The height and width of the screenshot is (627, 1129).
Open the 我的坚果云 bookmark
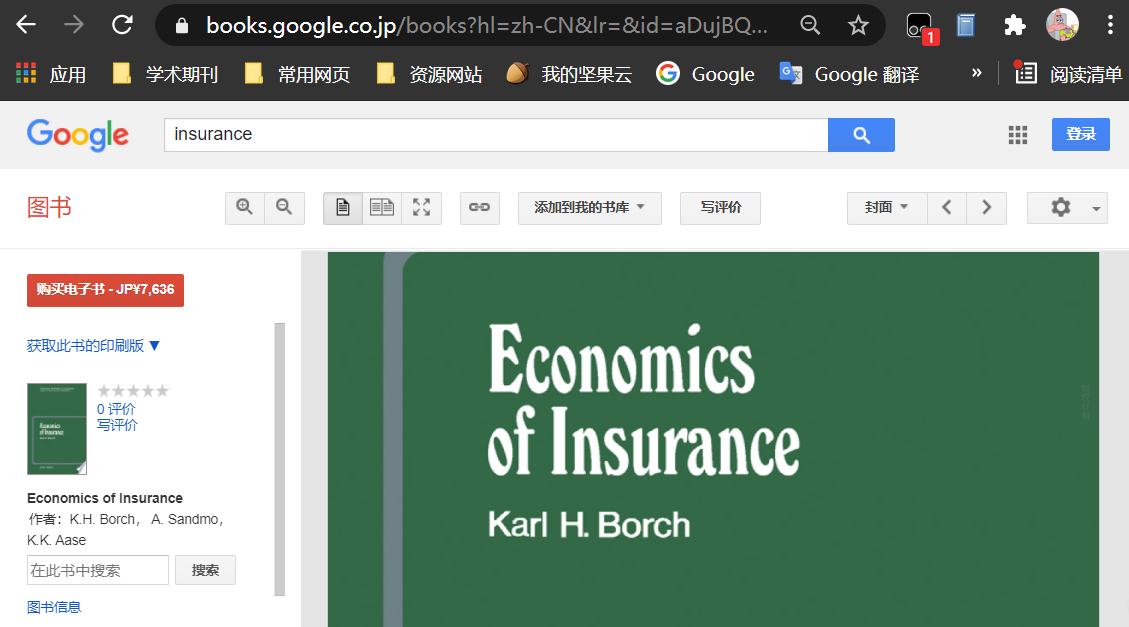[x=569, y=74]
